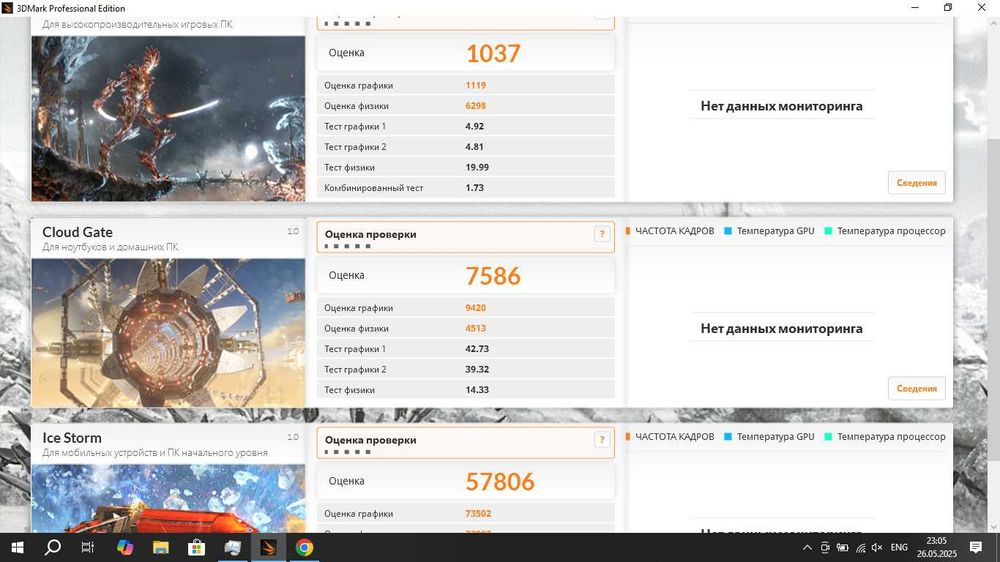Click the Cloud Gate preview thumbnail
The image size is (1000, 562).
168,332
